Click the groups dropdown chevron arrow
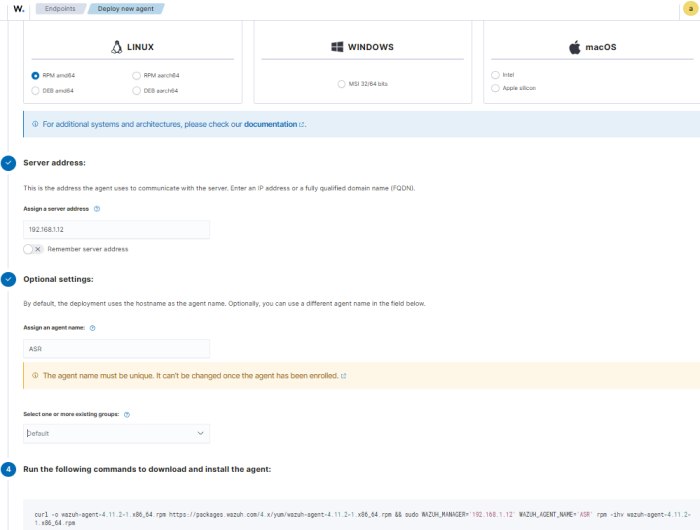 point(200,433)
